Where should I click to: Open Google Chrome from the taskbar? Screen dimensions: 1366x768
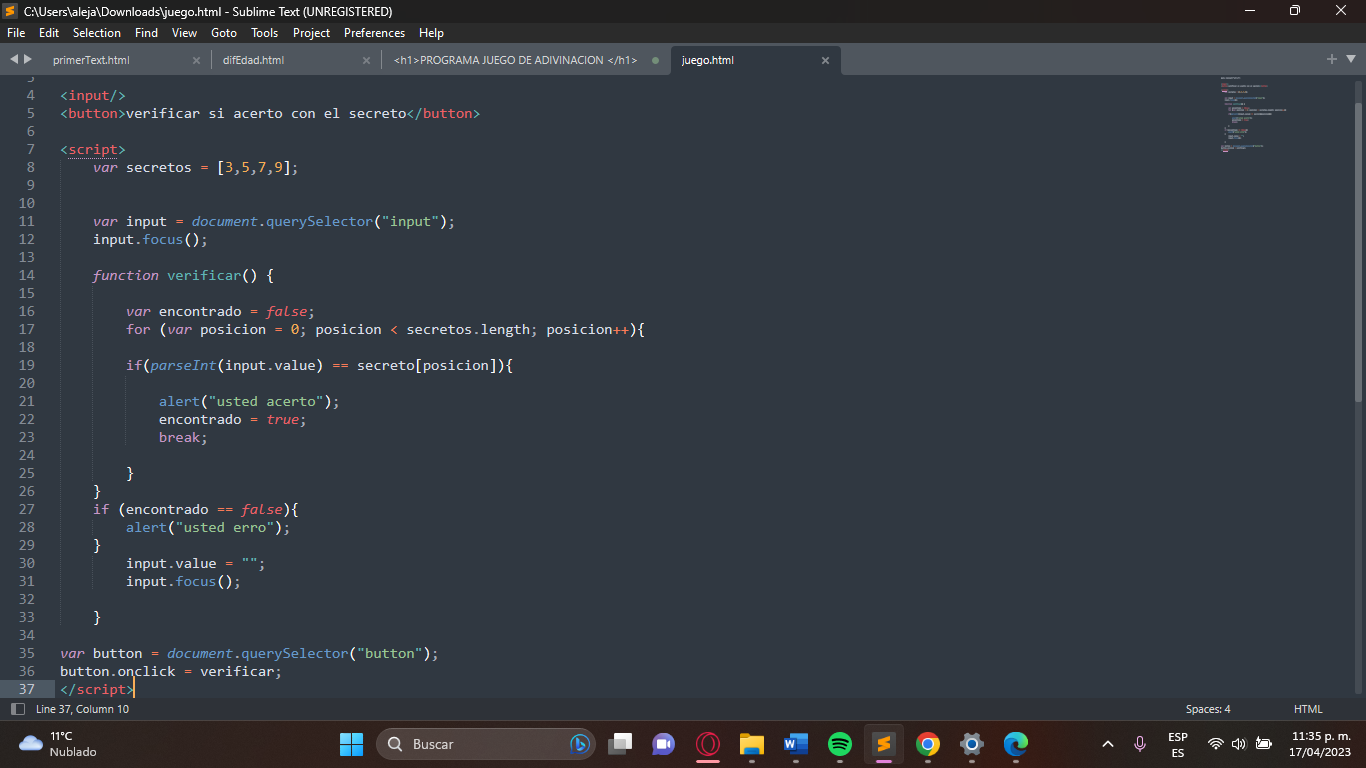click(x=928, y=744)
